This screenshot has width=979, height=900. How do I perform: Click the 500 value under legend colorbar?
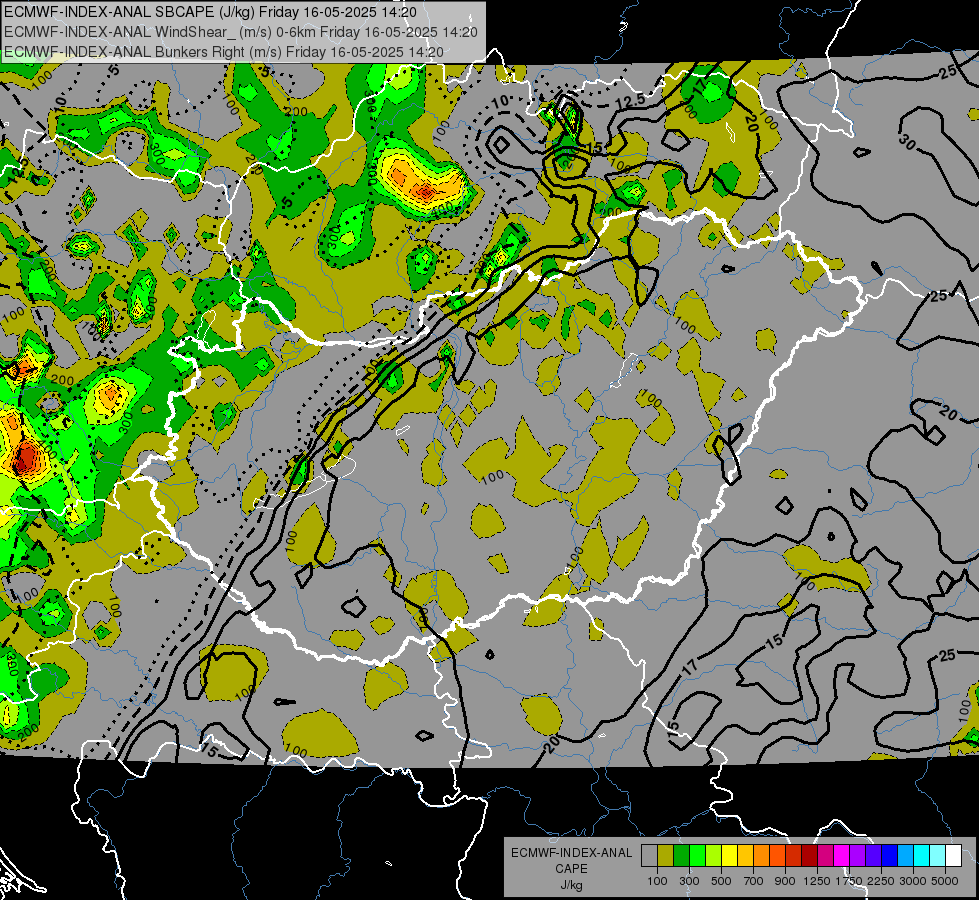click(721, 881)
